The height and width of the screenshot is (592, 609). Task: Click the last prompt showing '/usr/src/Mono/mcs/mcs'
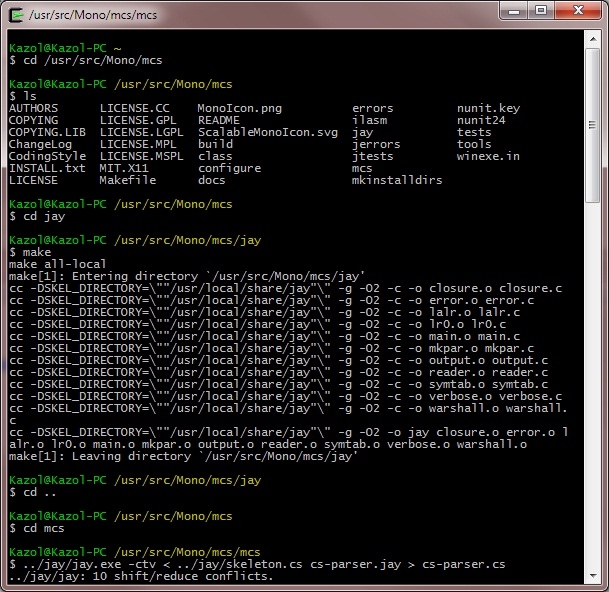(x=135, y=552)
